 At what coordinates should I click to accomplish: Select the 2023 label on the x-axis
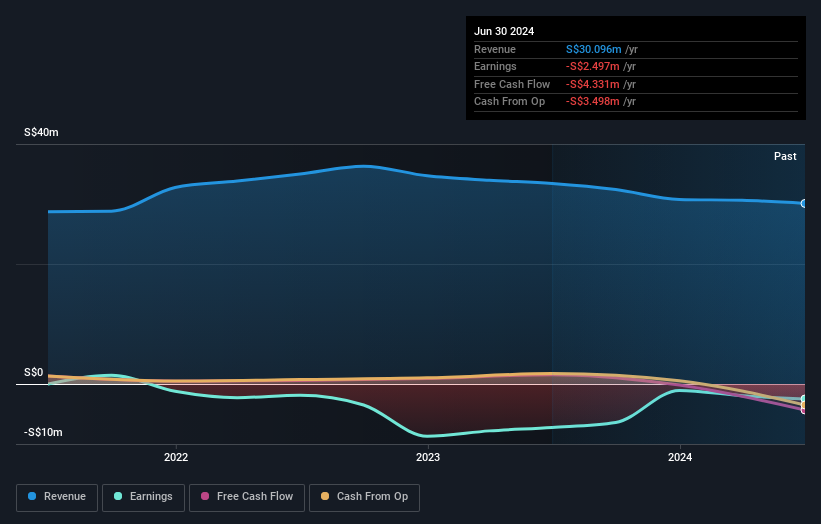428,457
